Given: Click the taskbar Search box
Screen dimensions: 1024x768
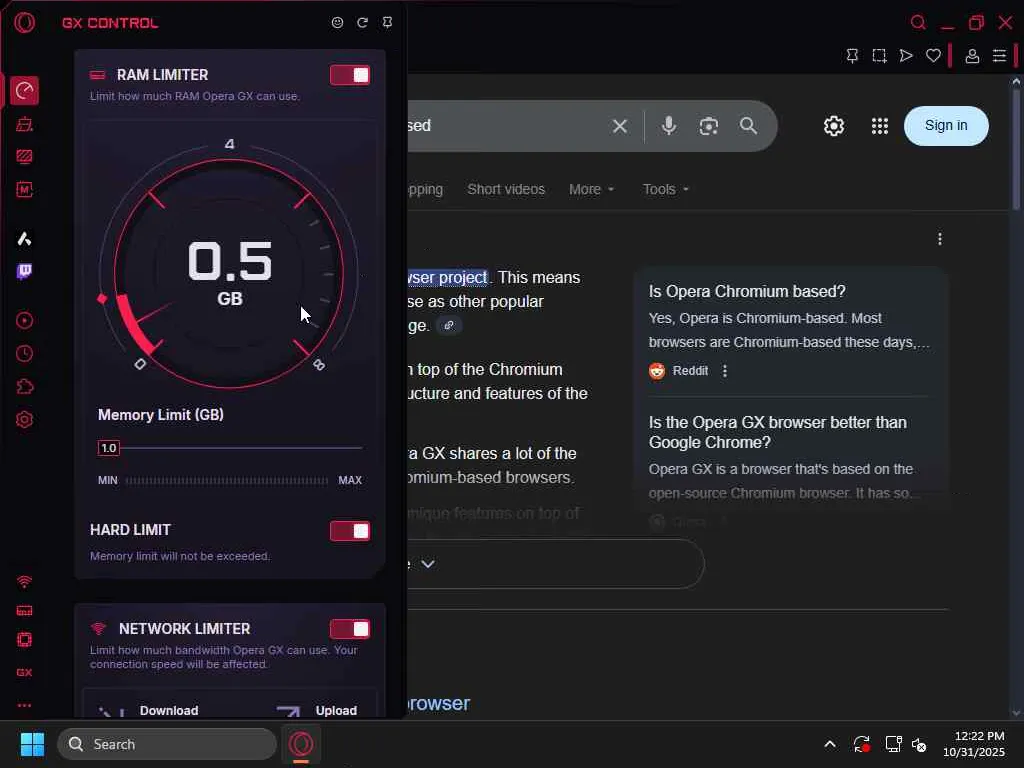Looking at the screenshot, I should pos(167,744).
